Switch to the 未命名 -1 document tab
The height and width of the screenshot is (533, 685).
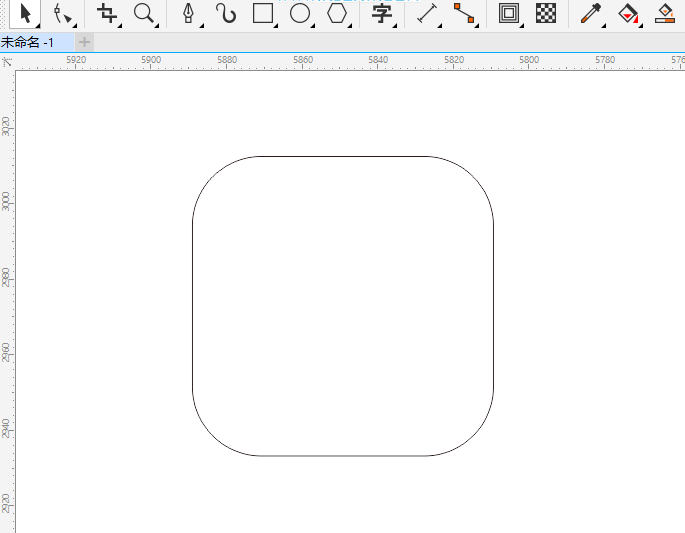tap(30, 42)
